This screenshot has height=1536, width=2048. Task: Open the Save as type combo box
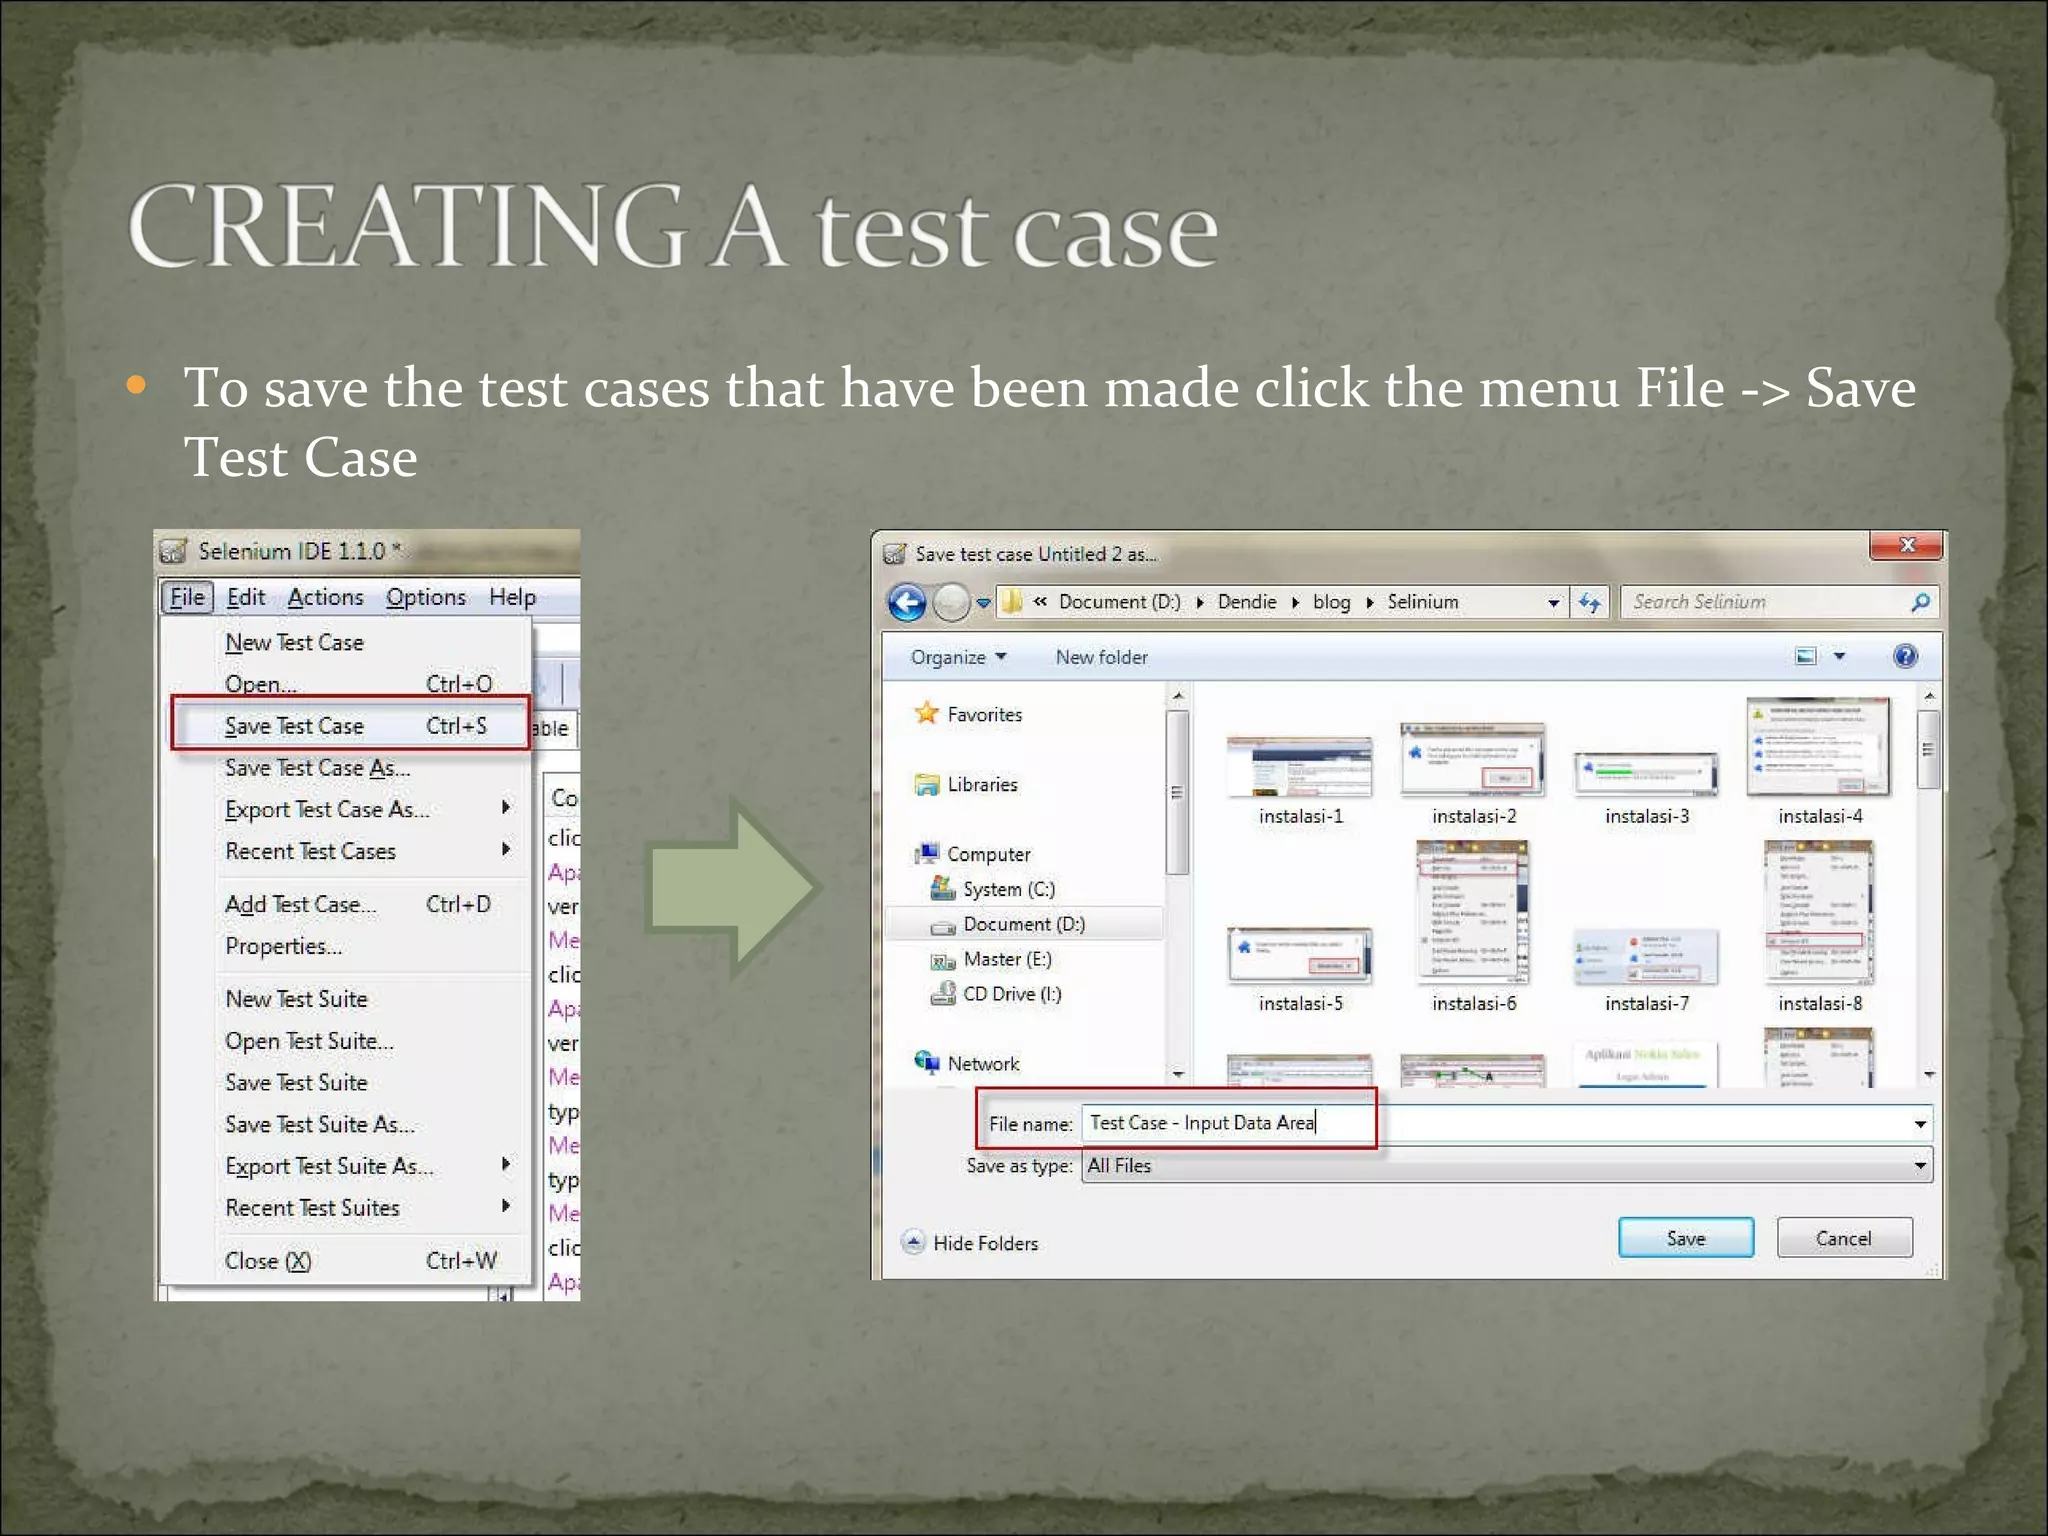click(x=1507, y=1165)
